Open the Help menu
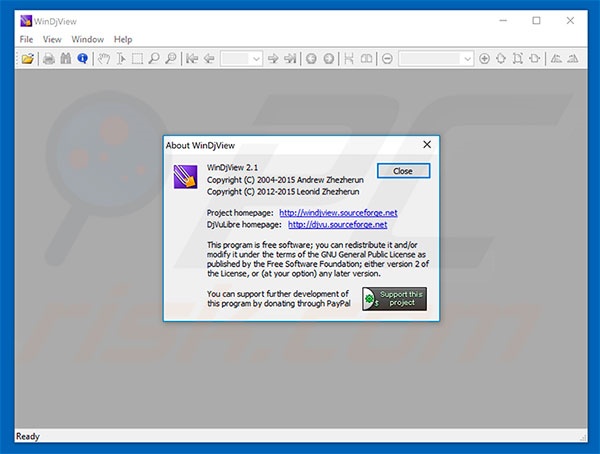The height and width of the screenshot is (454, 600). point(123,39)
